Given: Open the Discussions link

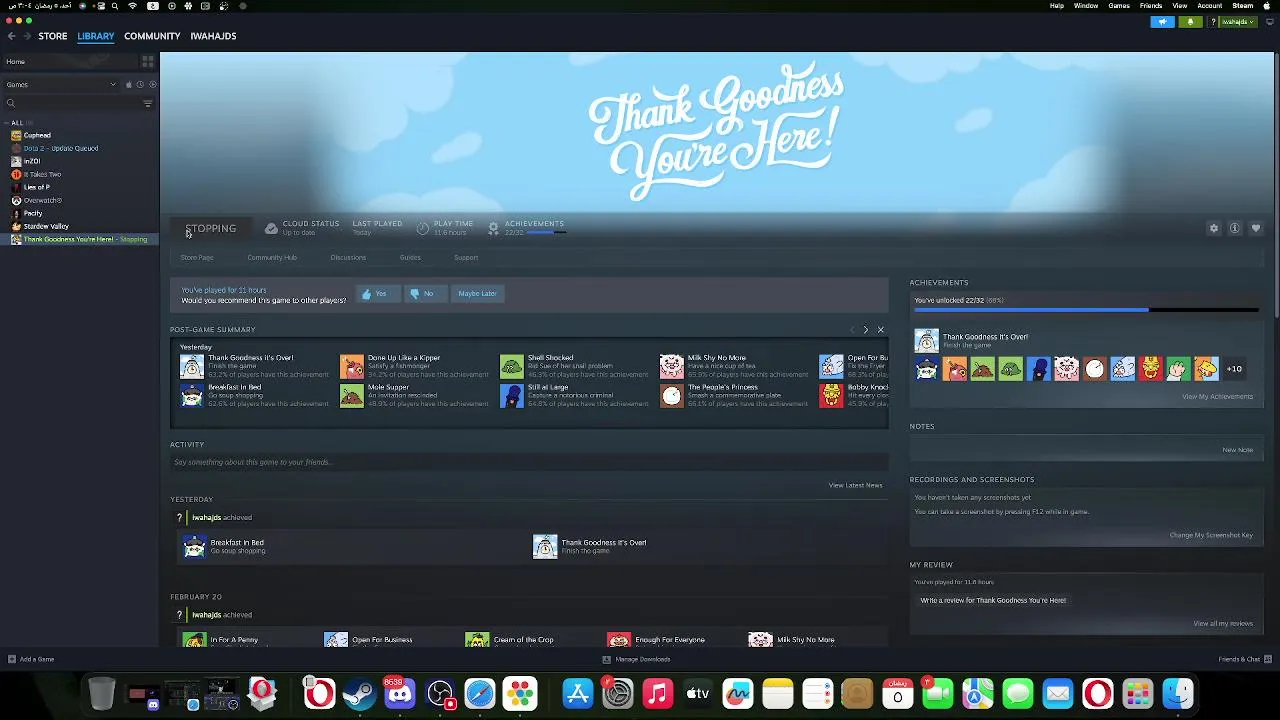Looking at the screenshot, I should 348,257.
